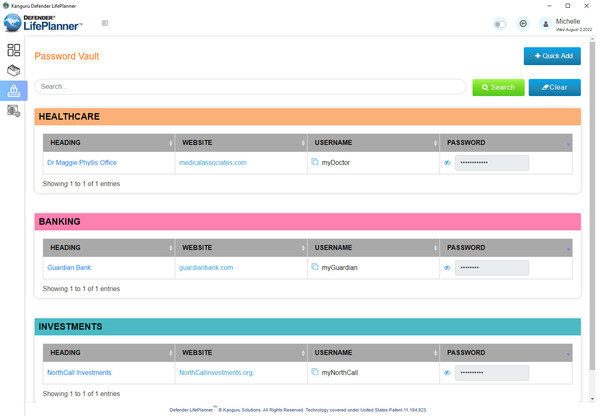Collapse the sidebar using the hamburger menu icon
Image resolution: width=600 pixels, height=416 pixels.
pos(105,23)
